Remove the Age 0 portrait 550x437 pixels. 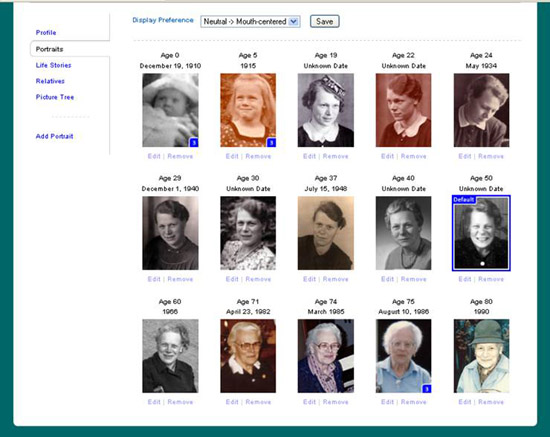coord(180,156)
